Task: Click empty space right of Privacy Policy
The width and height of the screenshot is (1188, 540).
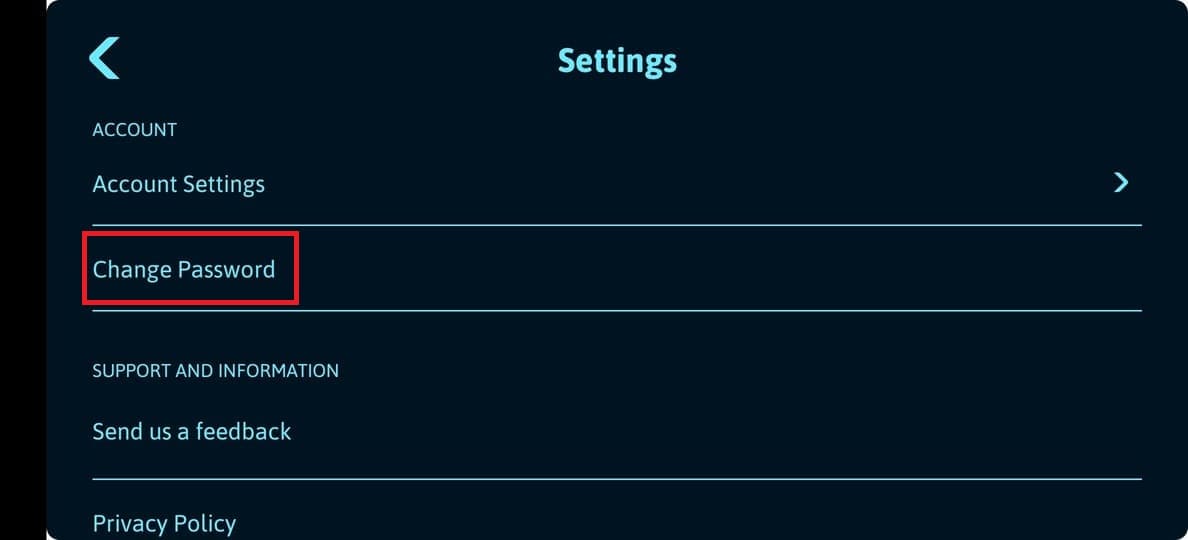Action: pos(700,523)
